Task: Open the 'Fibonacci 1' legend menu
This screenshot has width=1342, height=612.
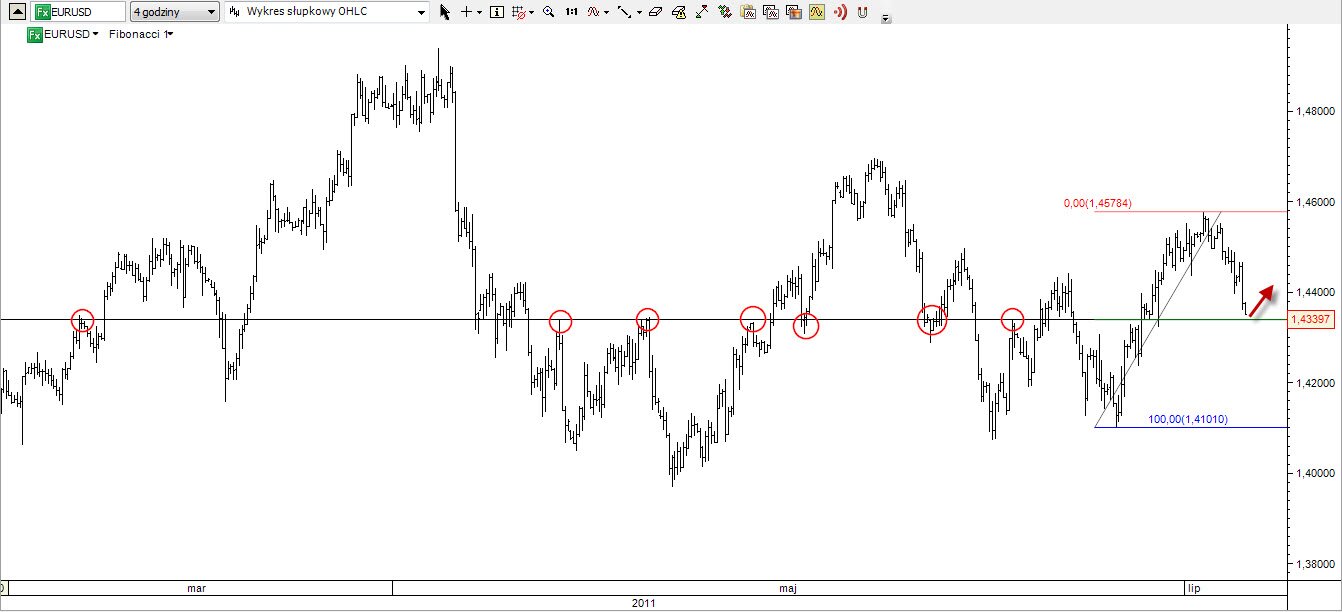Action: click(140, 34)
